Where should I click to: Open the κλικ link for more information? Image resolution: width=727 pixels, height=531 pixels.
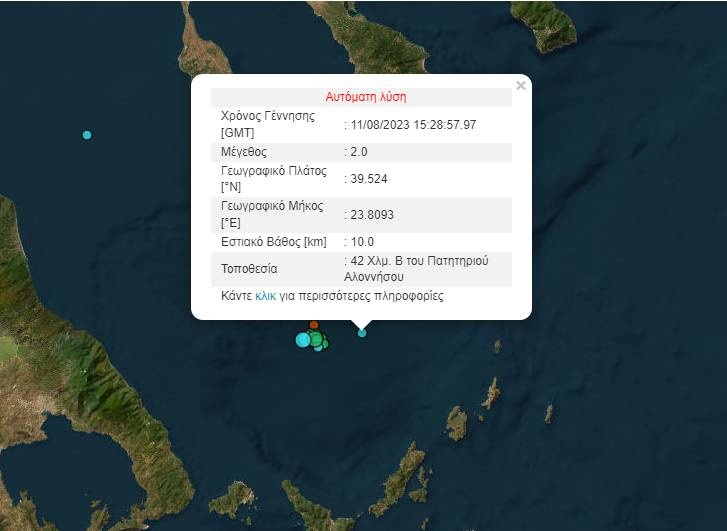point(265,296)
